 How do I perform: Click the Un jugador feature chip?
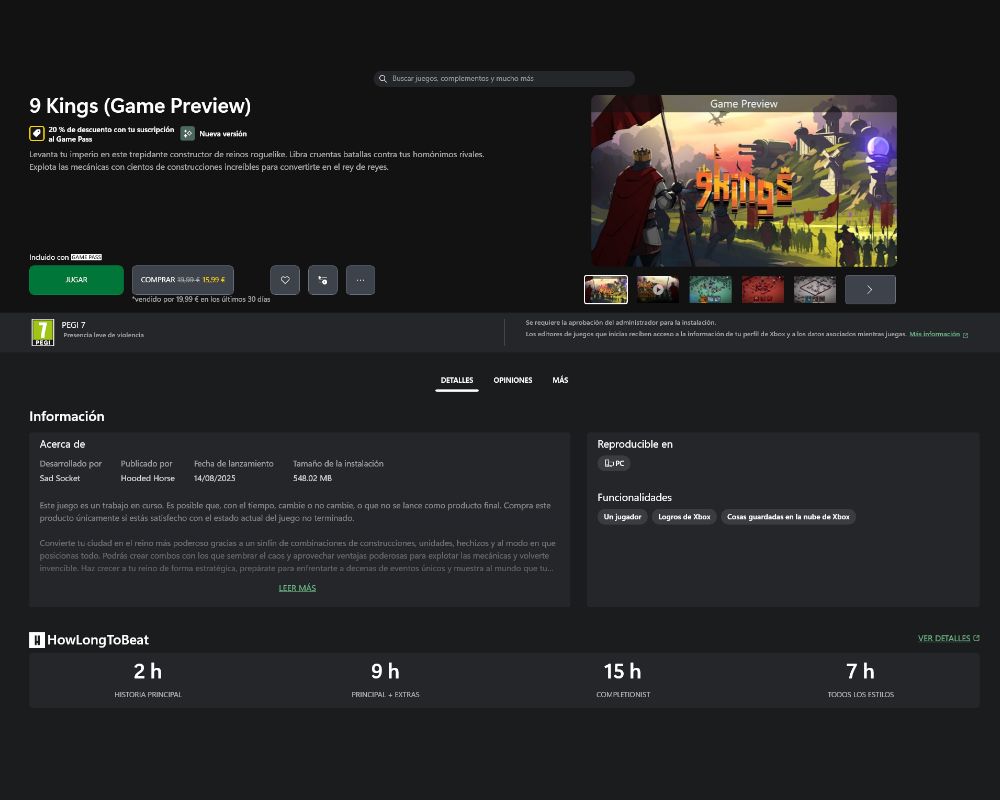(x=622, y=517)
